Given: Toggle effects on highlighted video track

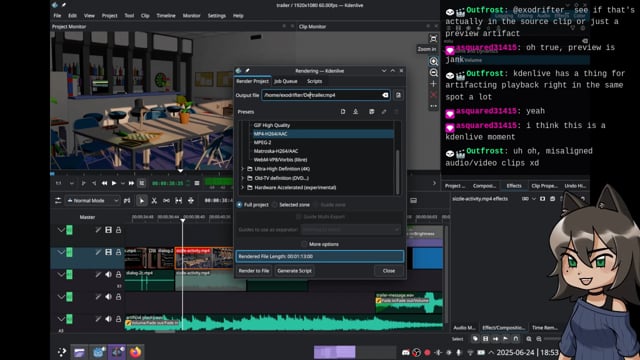Looking at the screenshot, I should (x=98, y=252).
